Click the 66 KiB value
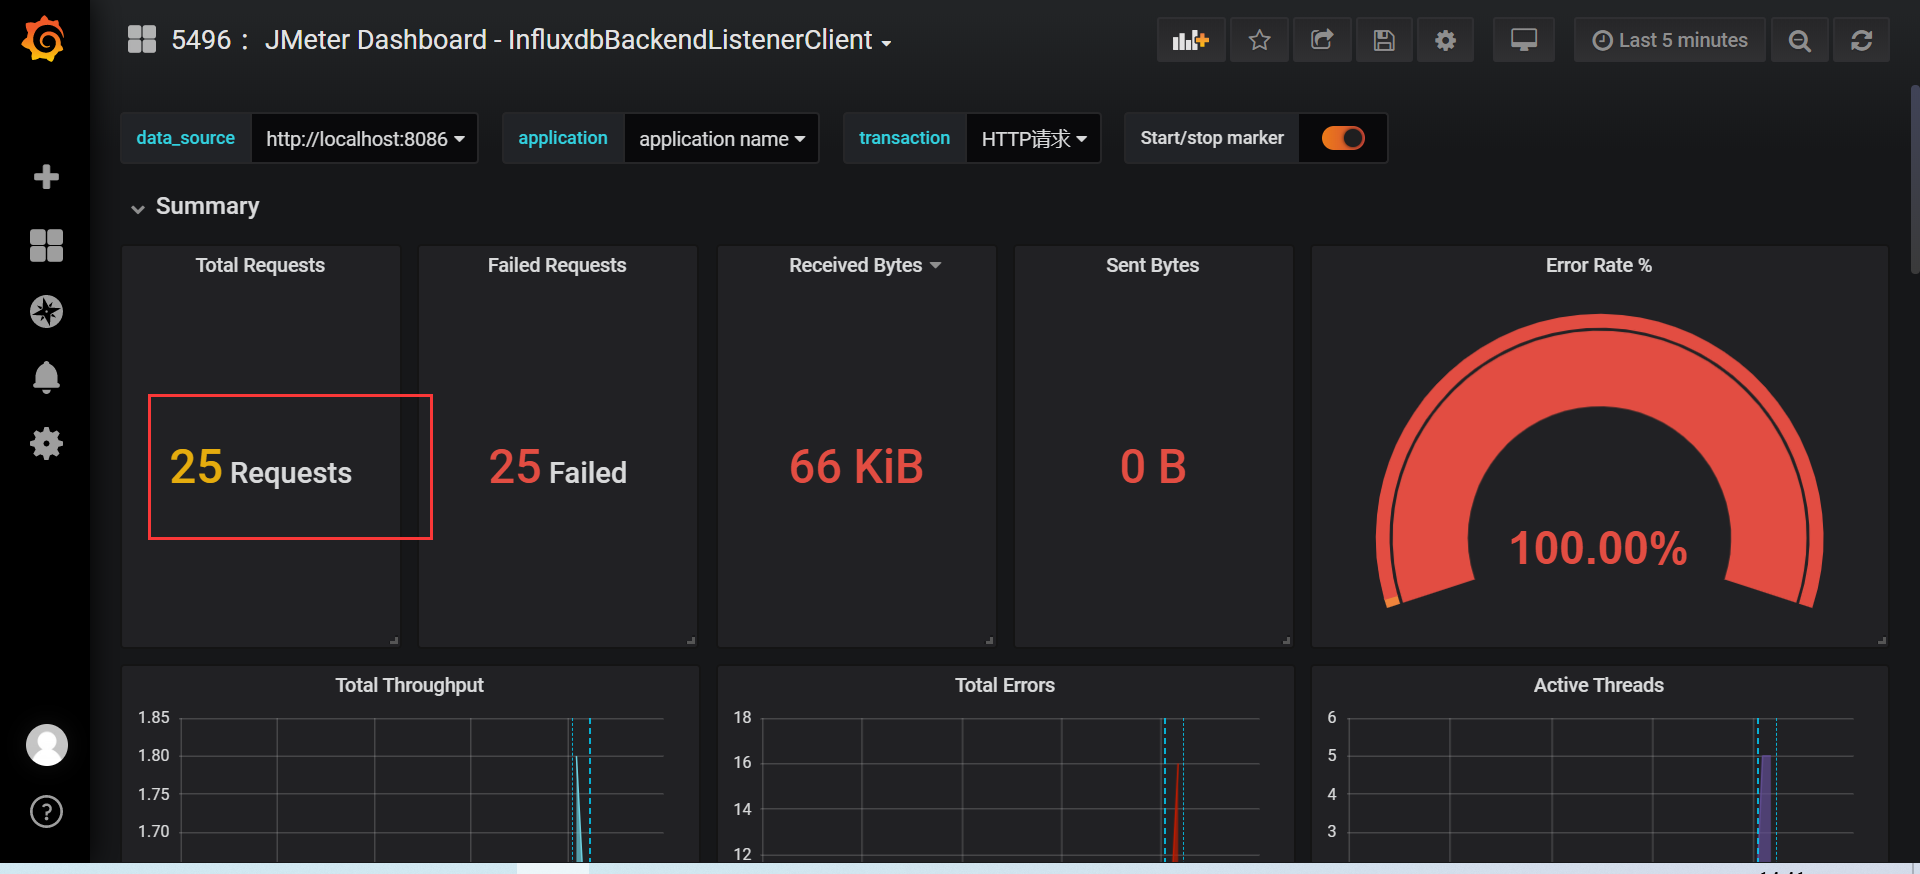 [x=857, y=467]
